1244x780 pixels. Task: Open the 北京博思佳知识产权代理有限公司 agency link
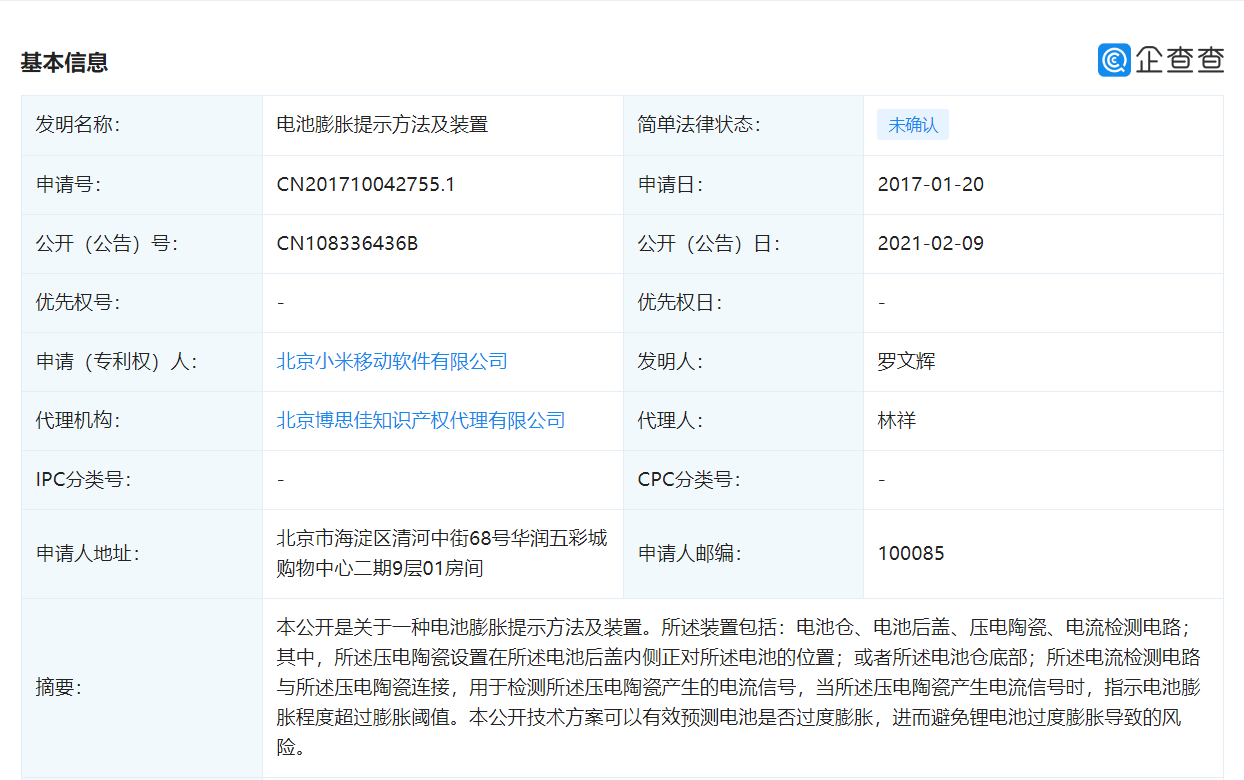click(x=421, y=421)
